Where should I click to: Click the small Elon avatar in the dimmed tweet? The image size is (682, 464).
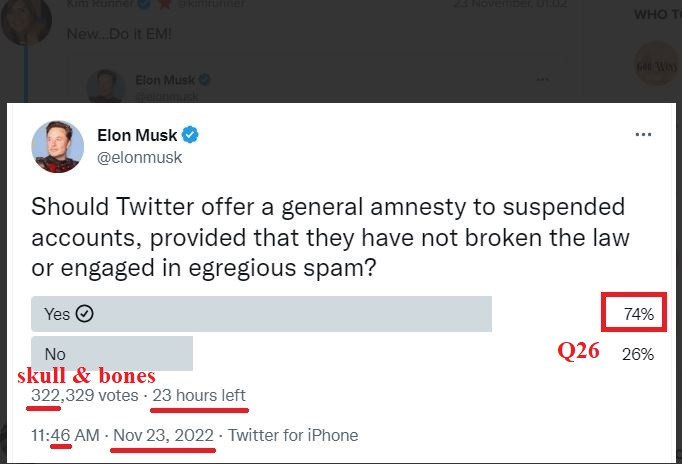(106, 88)
